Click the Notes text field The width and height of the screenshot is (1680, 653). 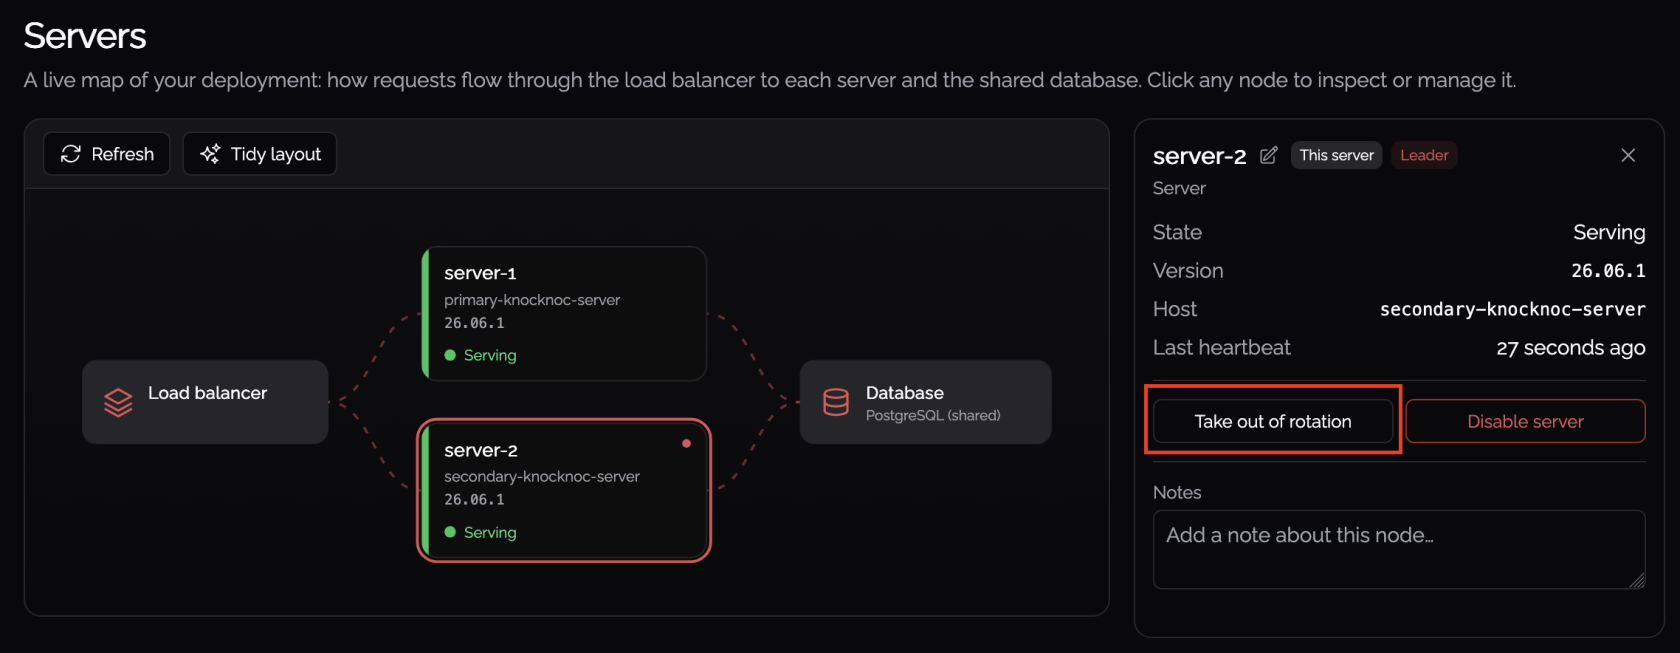click(x=1399, y=549)
